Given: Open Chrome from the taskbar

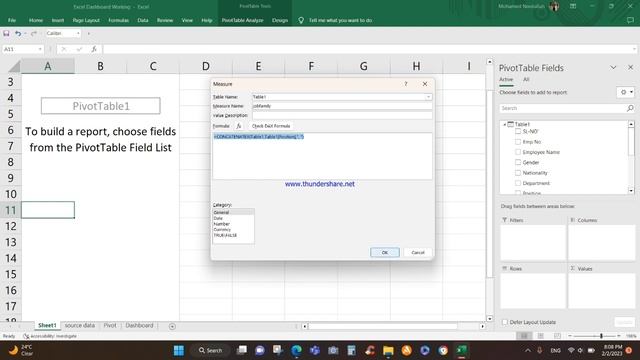Looking at the screenshot, I should tap(443, 350).
